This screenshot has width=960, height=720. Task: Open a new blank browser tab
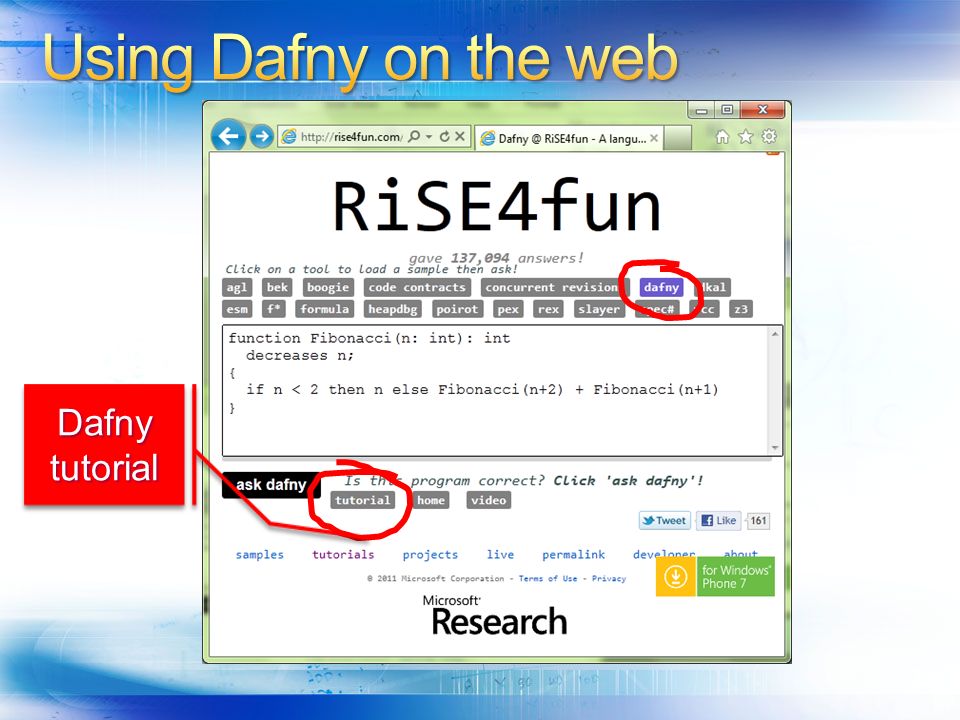click(x=678, y=138)
